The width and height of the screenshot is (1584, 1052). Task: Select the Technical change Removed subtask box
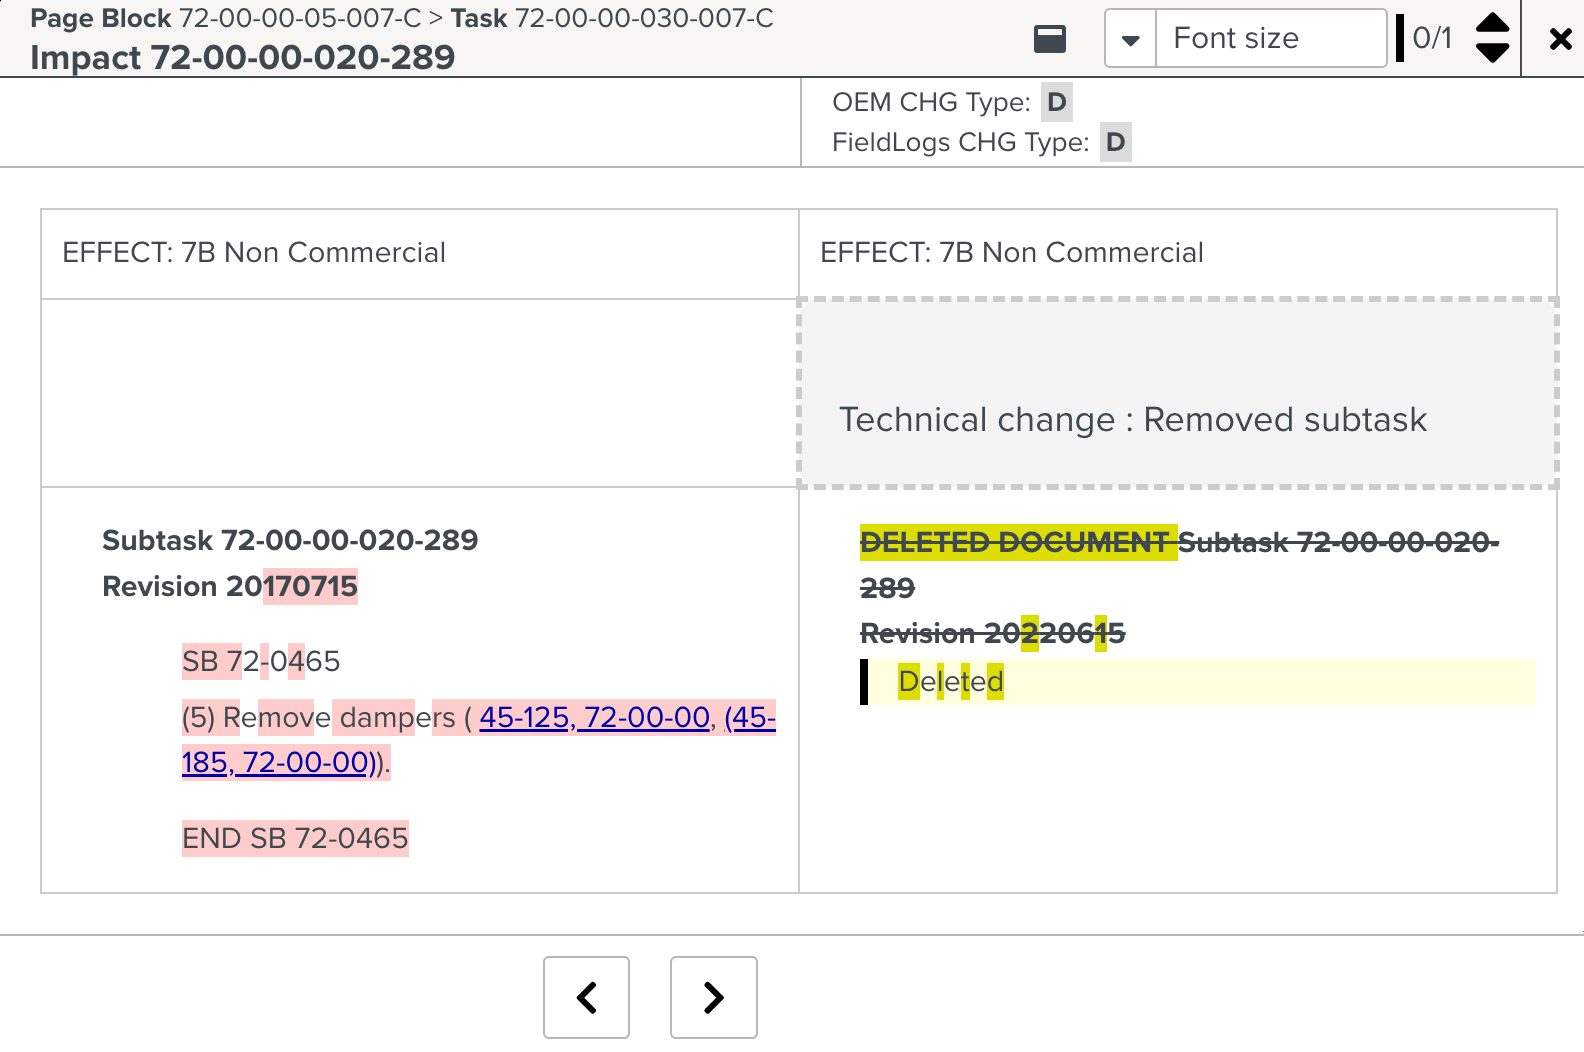pyautogui.click(x=1178, y=393)
